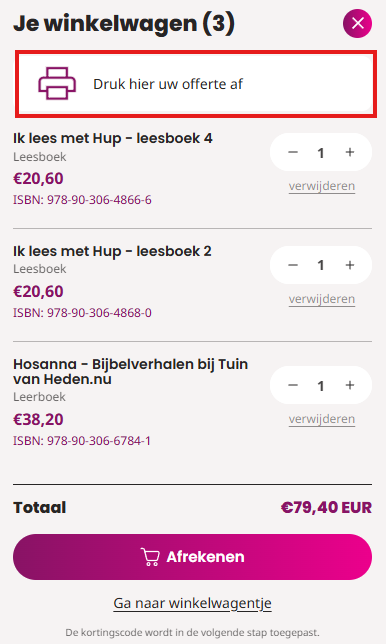Remove the Hosanna book via verwijderen
386x644 pixels.
pyautogui.click(x=322, y=419)
